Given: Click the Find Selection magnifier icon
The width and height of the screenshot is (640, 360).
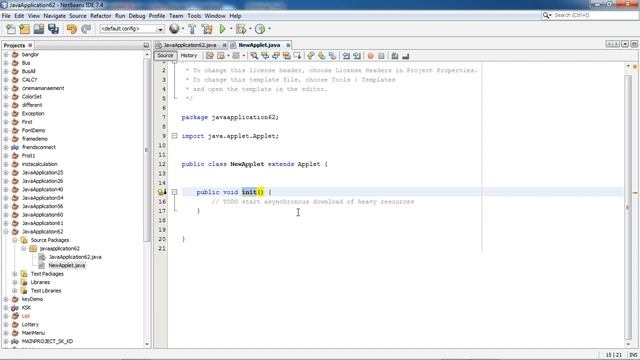Looking at the screenshot, I should (x=254, y=56).
